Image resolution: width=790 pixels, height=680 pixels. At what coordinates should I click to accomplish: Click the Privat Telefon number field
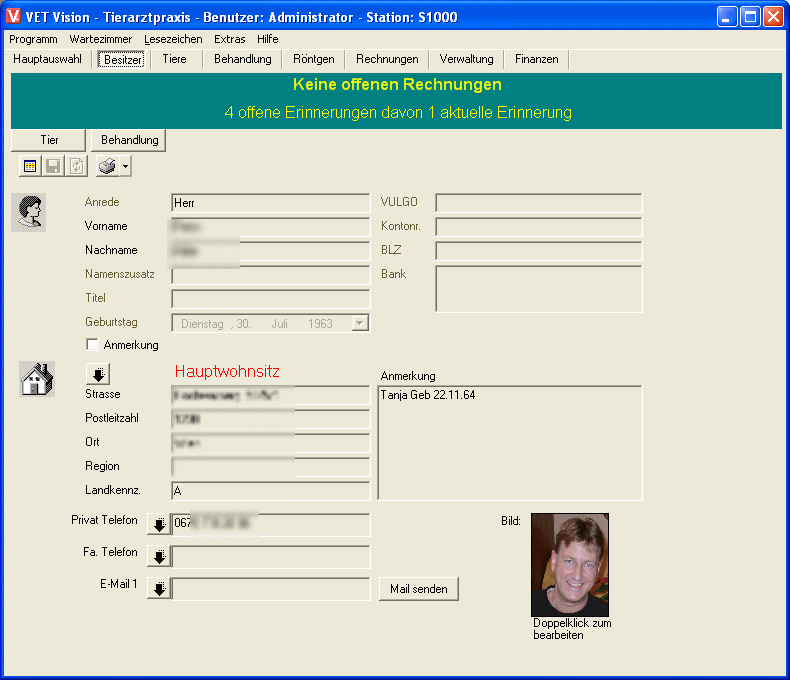coord(271,524)
